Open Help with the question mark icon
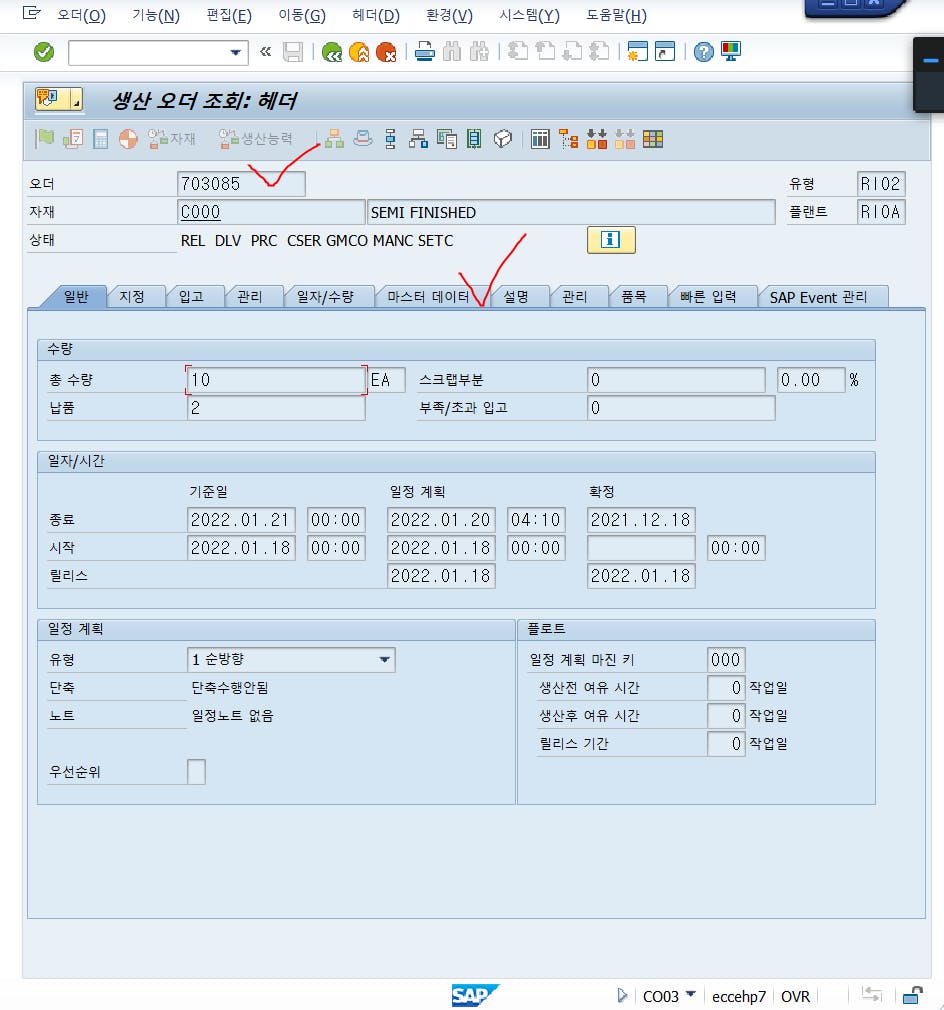Viewport: 944px width, 1010px height. pos(703,52)
